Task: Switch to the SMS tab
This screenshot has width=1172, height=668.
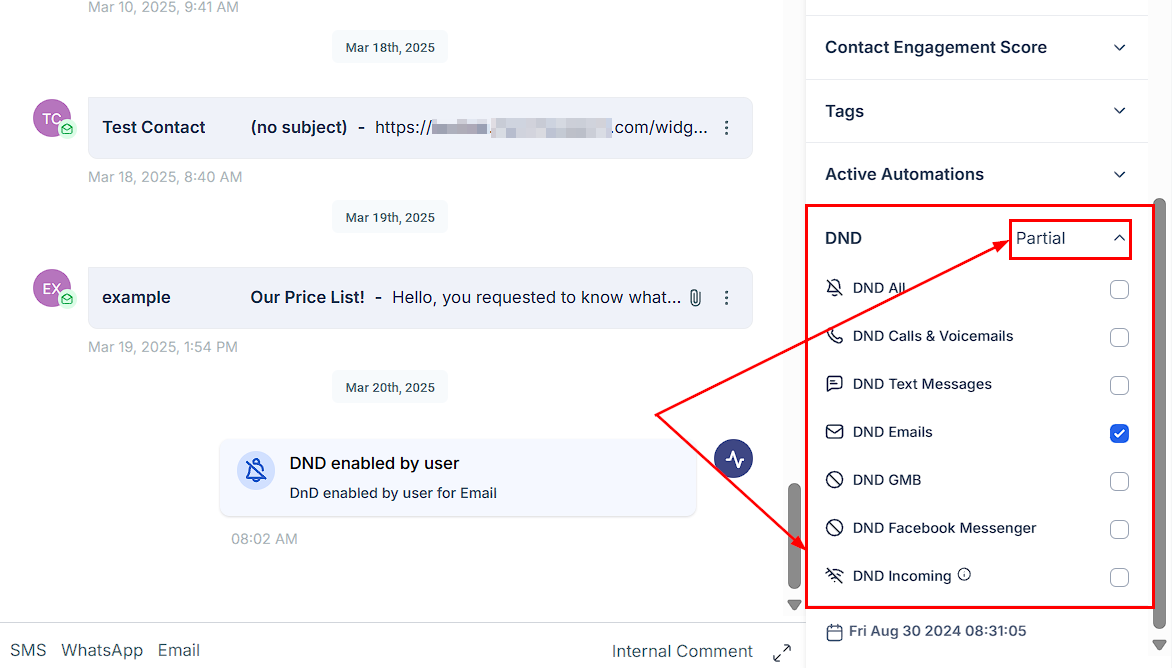Action: (x=28, y=650)
